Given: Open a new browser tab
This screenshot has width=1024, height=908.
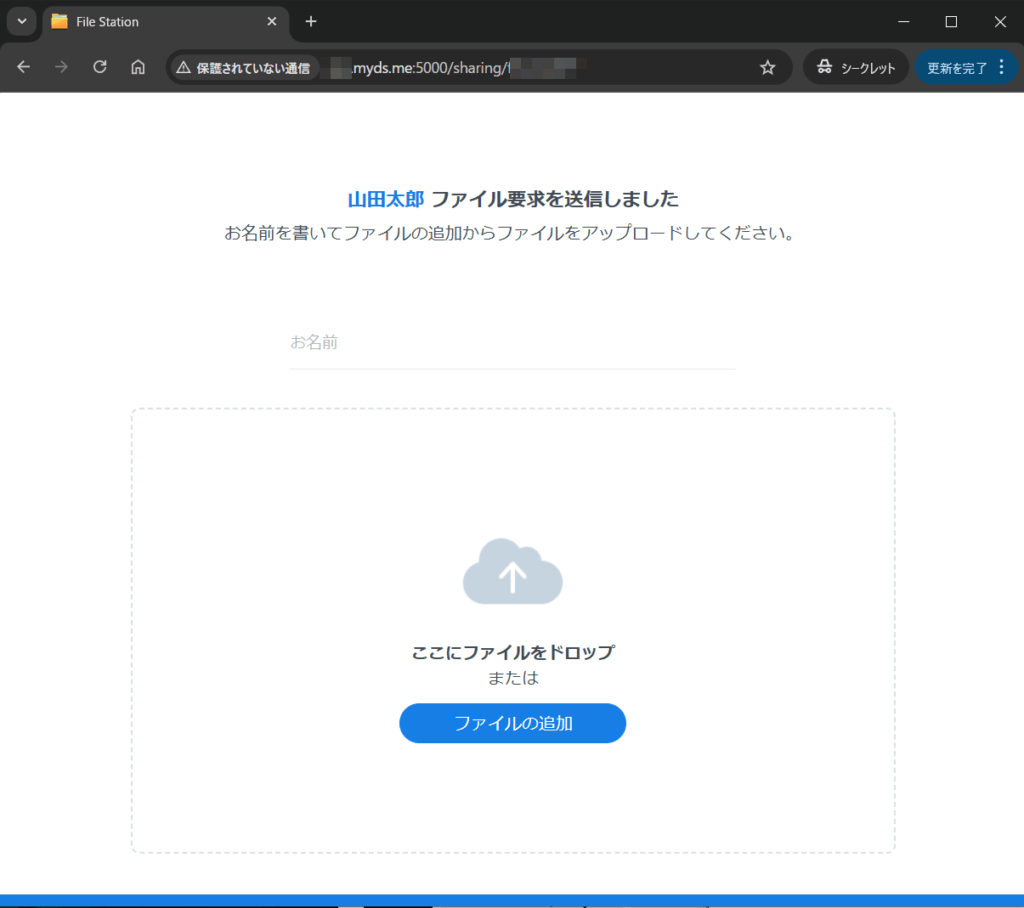Looking at the screenshot, I should click(x=311, y=21).
